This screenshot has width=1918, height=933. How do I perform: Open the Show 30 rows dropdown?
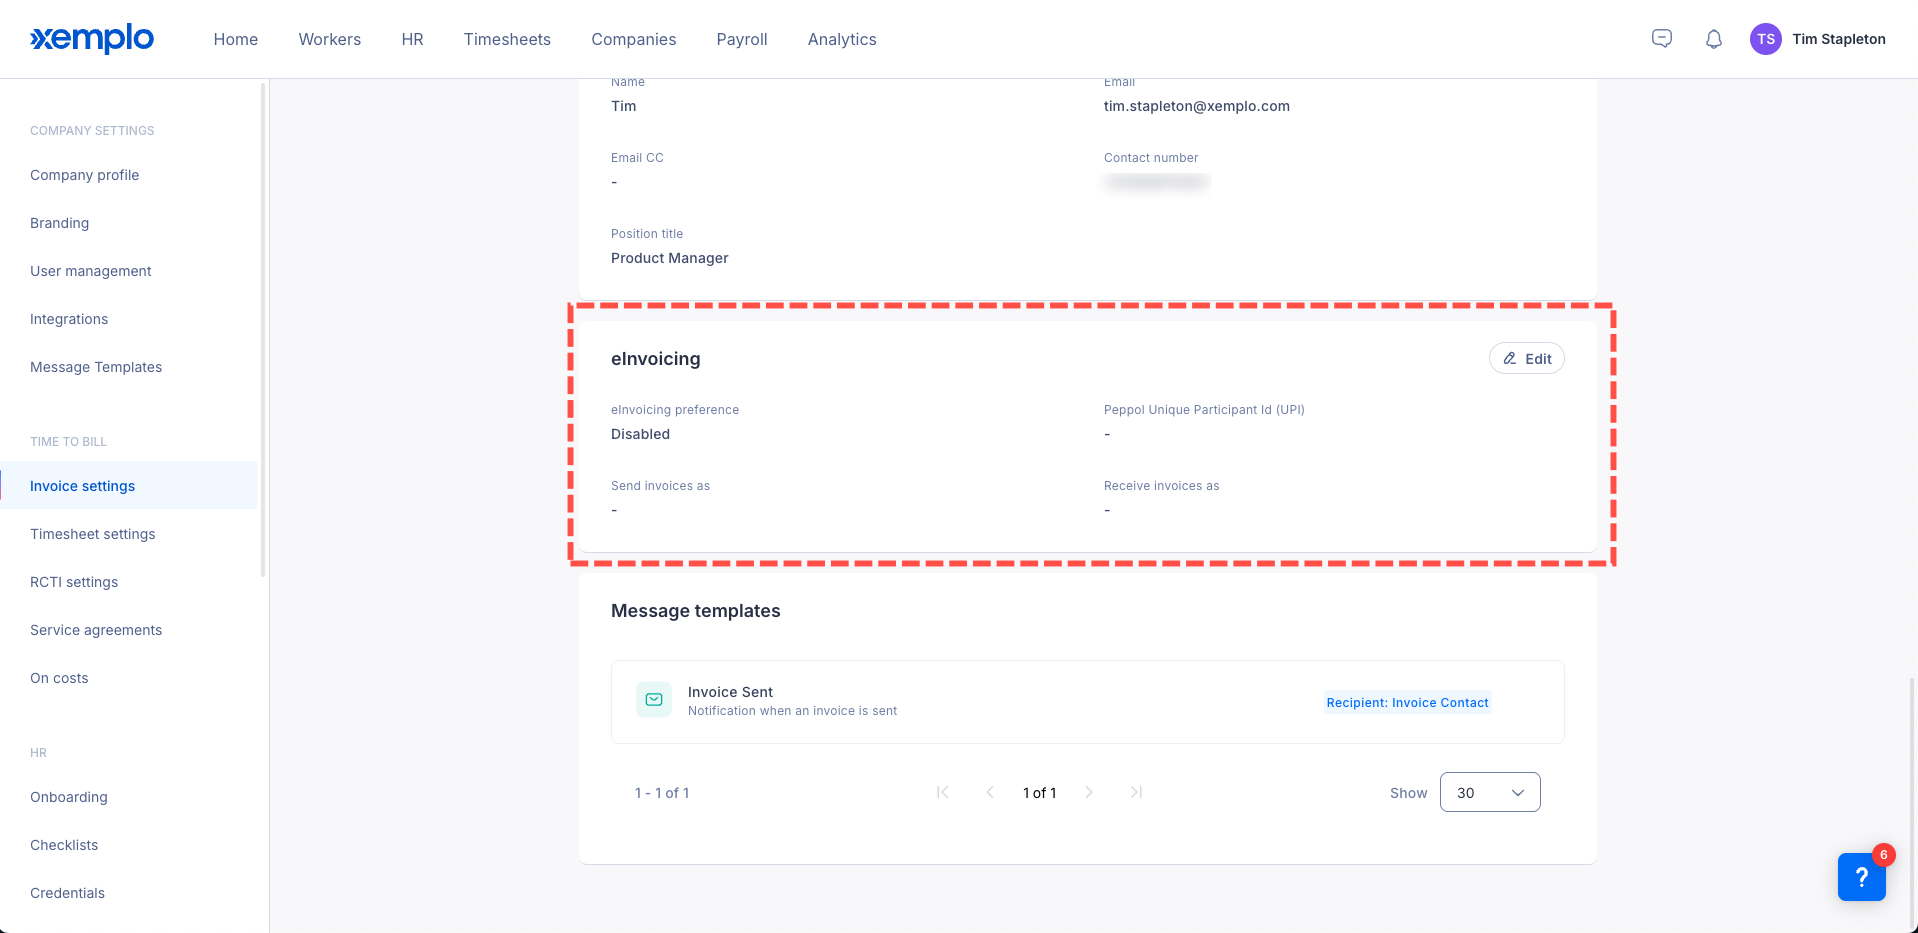coord(1489,792)
